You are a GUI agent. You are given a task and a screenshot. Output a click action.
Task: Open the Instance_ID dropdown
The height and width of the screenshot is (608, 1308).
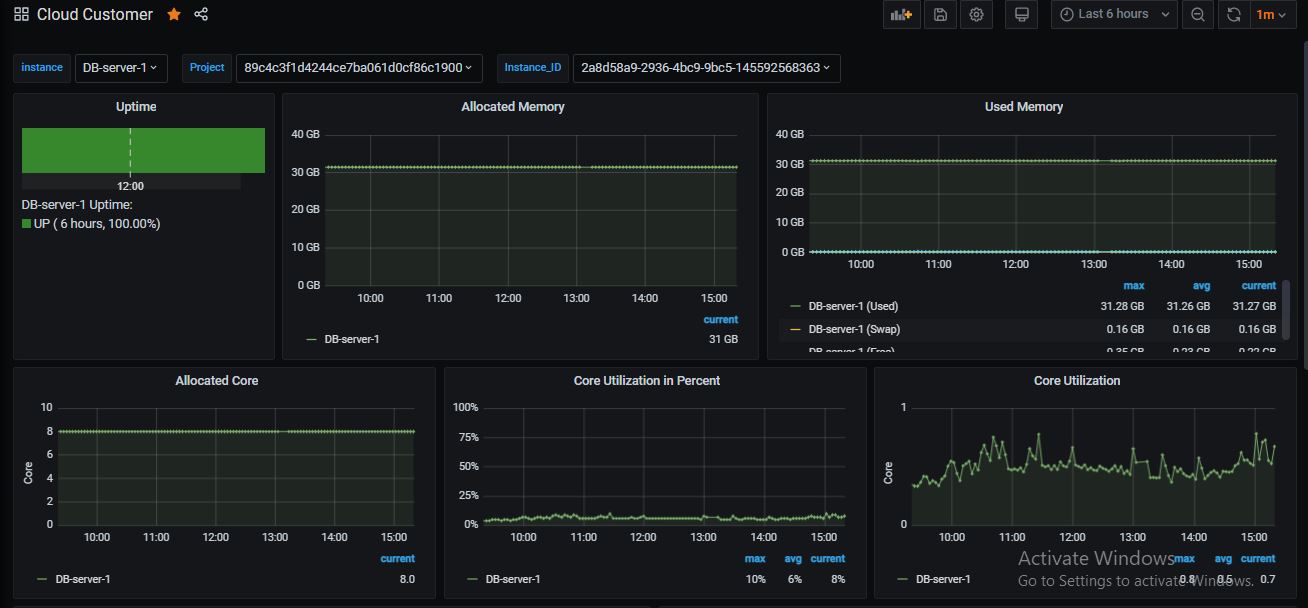point(706,68)
